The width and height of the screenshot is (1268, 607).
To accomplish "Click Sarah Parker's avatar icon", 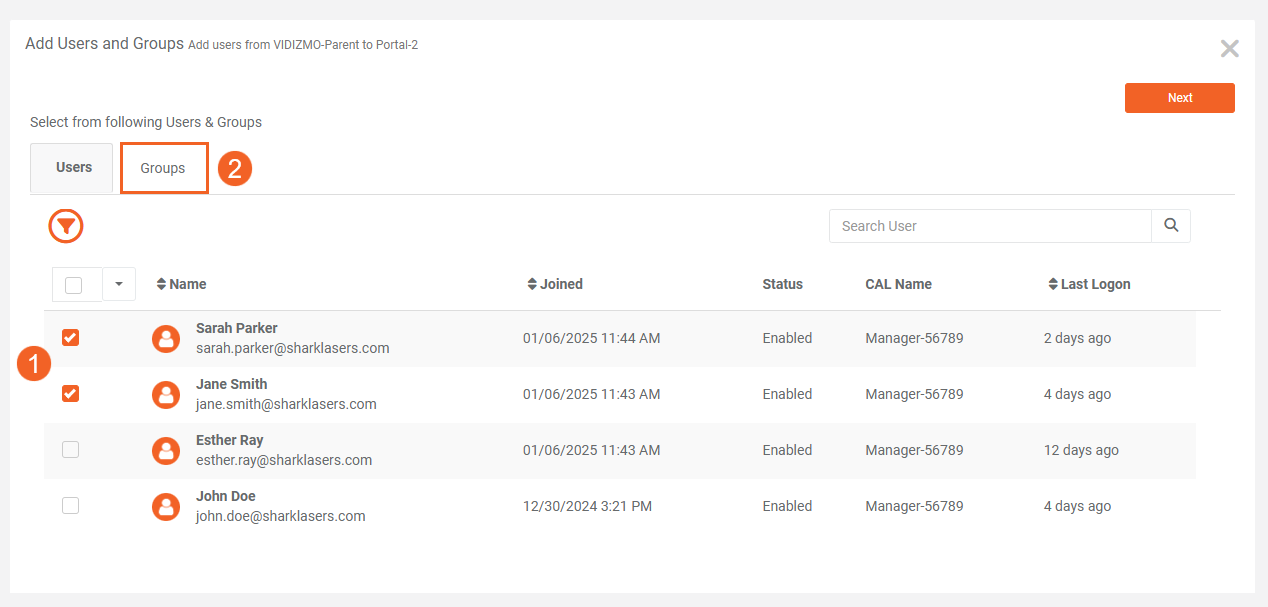I will (166, 339).
